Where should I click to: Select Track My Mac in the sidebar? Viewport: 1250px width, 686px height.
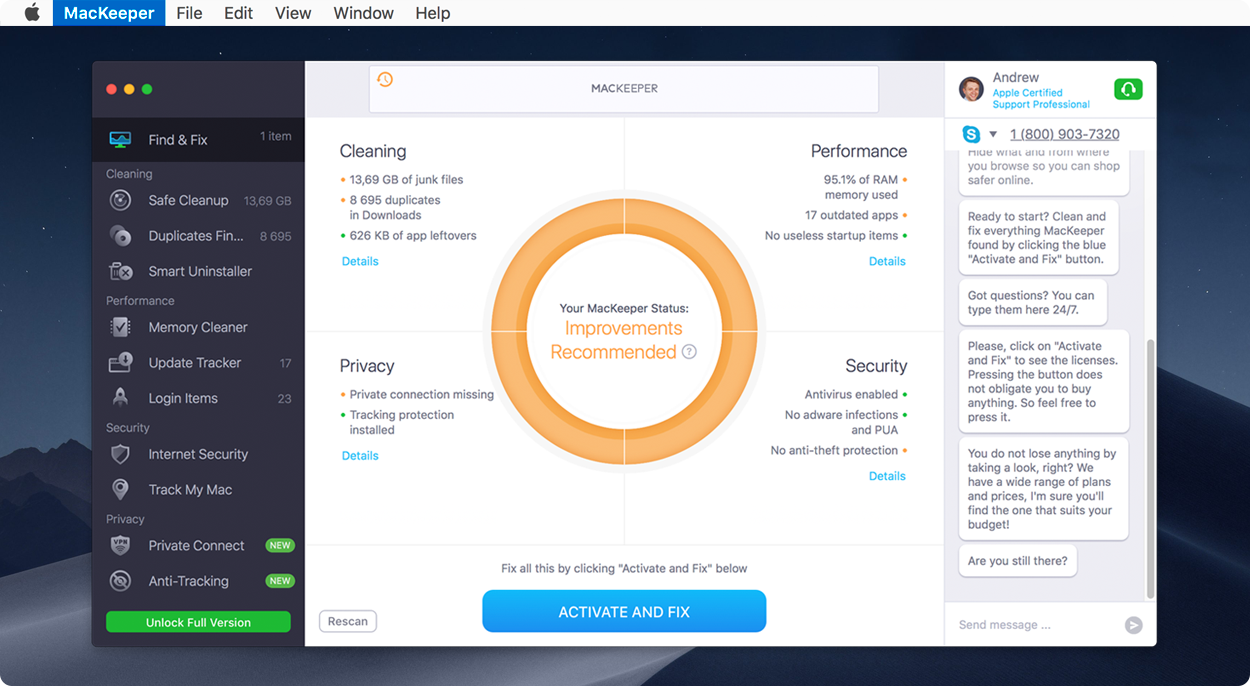(198, 489)
